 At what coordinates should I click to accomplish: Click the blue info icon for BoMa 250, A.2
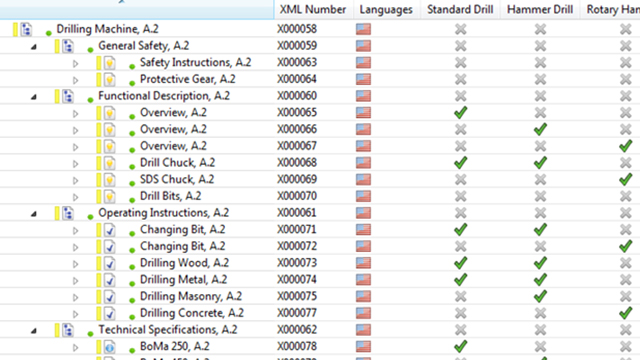click(x=109, y=347)
